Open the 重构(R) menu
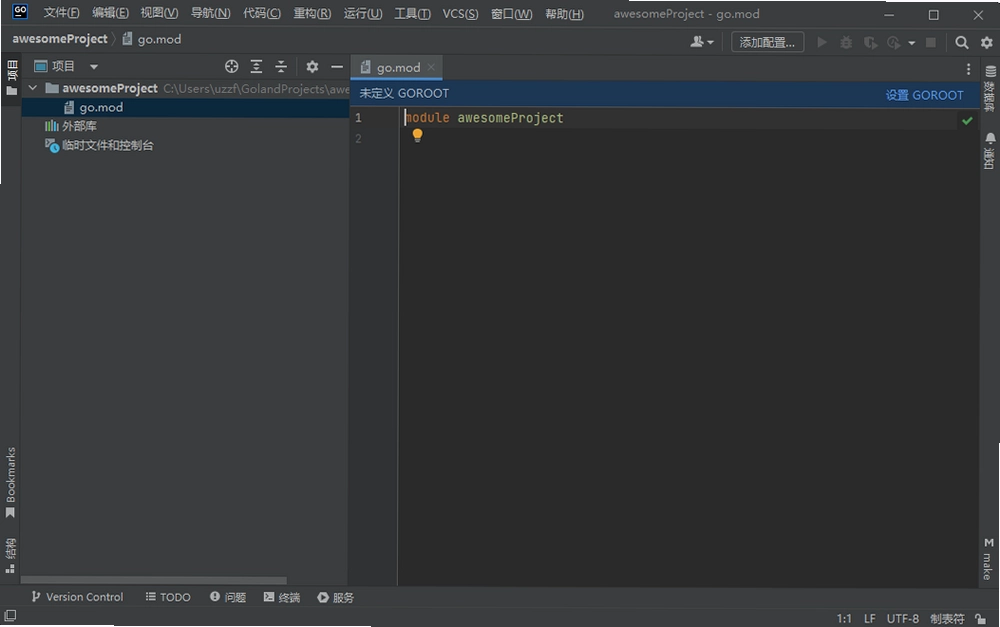Viewport: 1000px width, 627px height. pos(312,13)
